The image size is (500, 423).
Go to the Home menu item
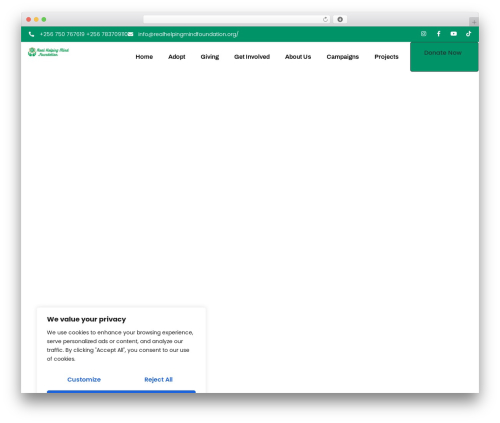coord(144,57)
